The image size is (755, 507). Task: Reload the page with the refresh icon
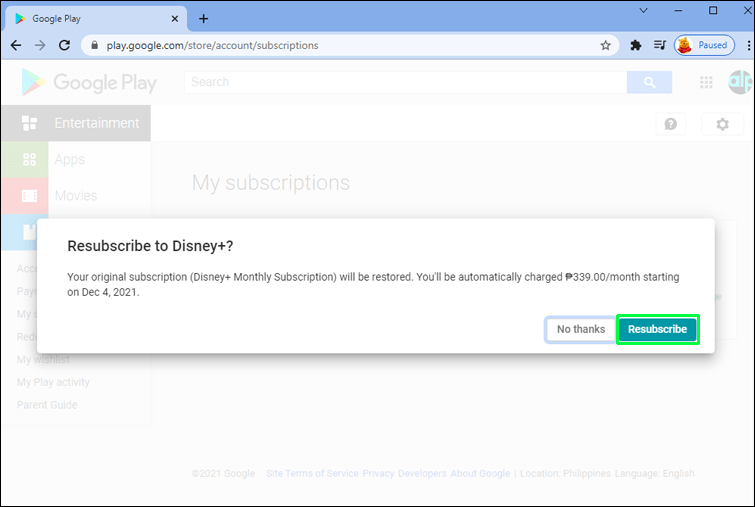point(65,45)
